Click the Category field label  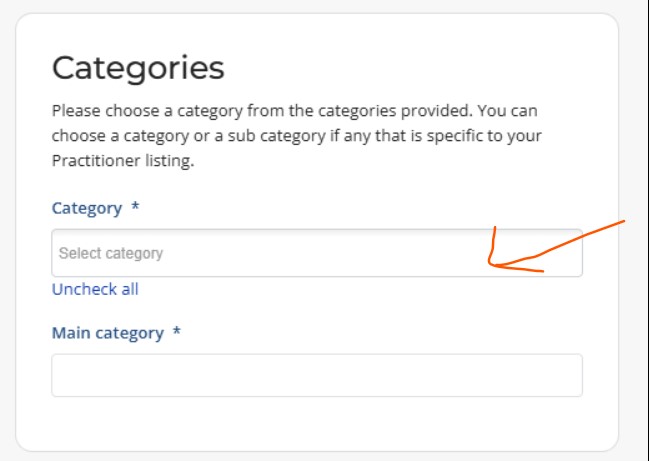[x=87, y=208]
